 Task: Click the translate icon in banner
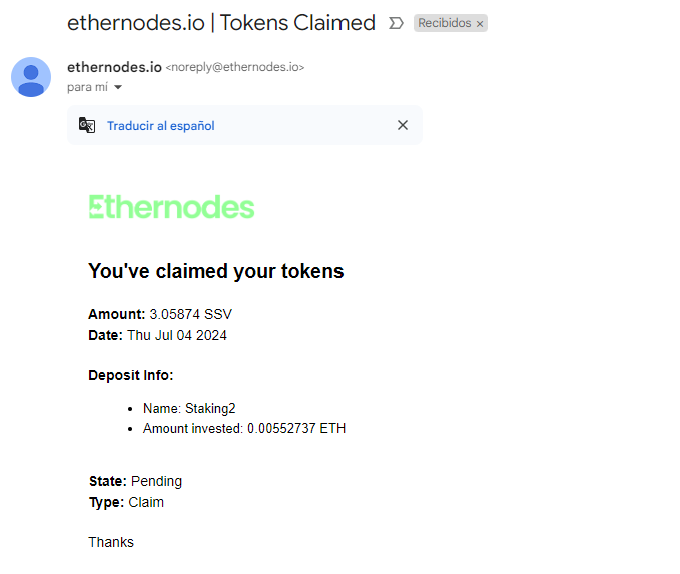tap(87, 125)
